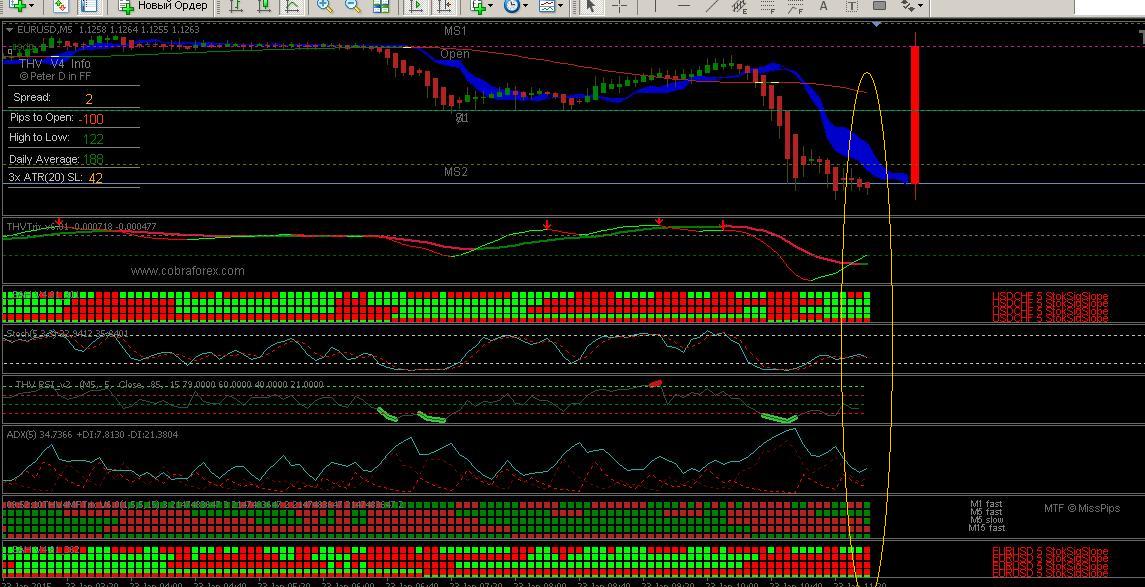Click the Новый Ордер button

click(164, 6)
